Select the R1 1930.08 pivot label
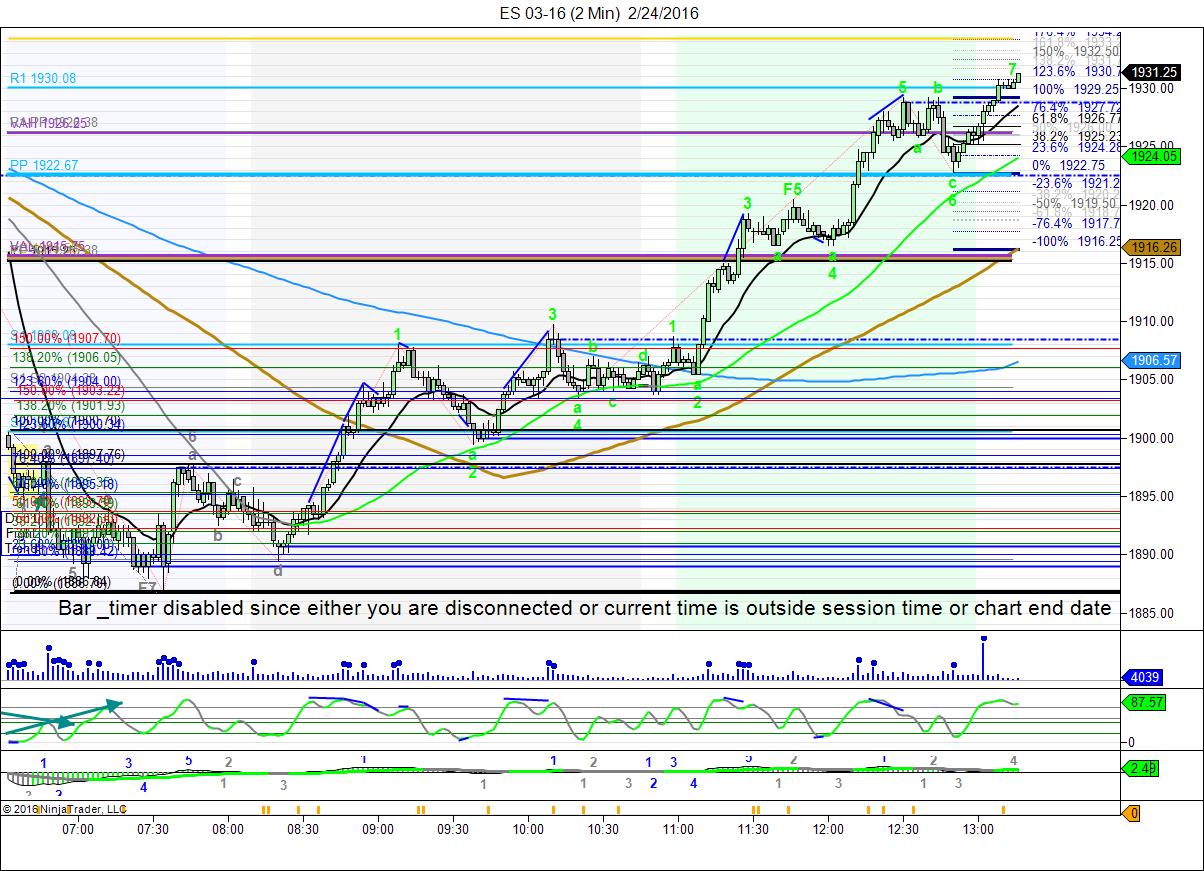This screenshot has height=871, width=1204. (43, 78)
